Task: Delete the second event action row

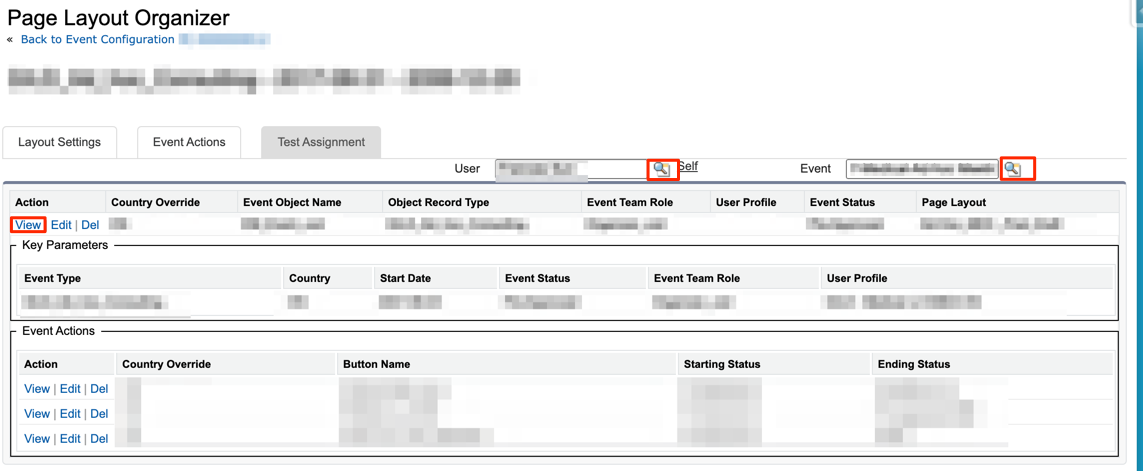Action: (99, 414)
